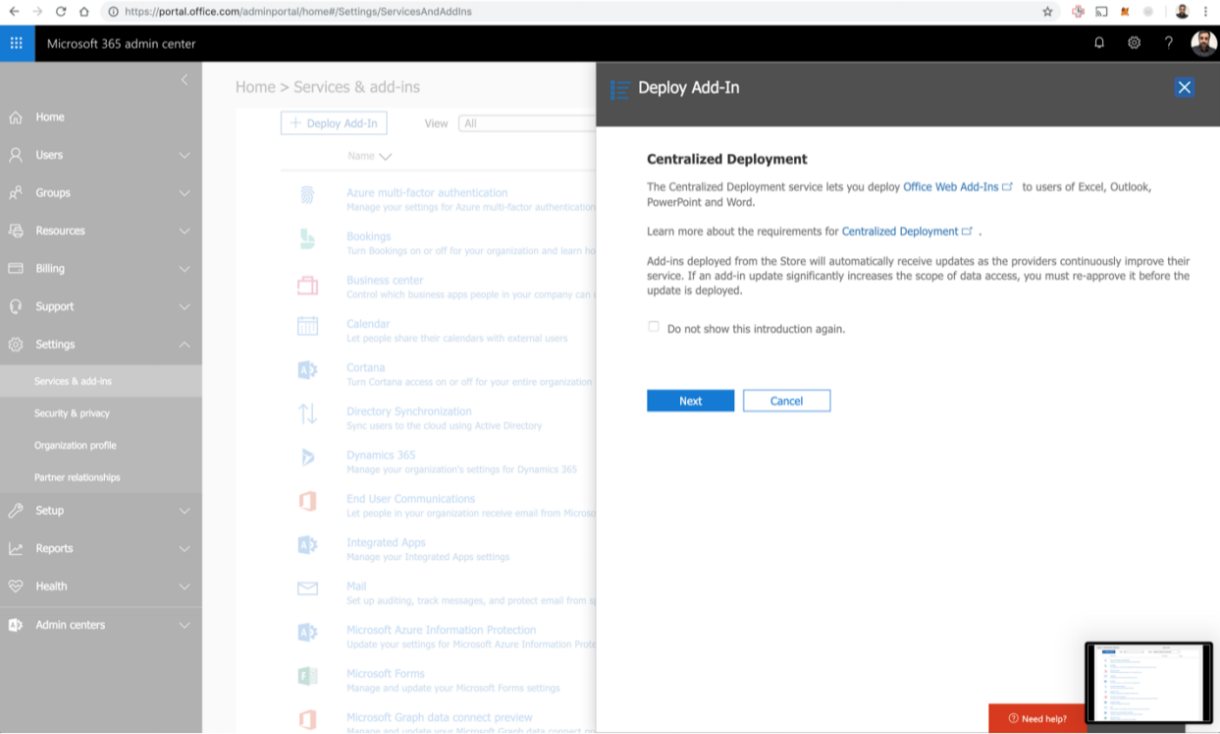Open the user profile avatar
1220x734 pixels.
pyautogui.click(x=1203, y=43)
